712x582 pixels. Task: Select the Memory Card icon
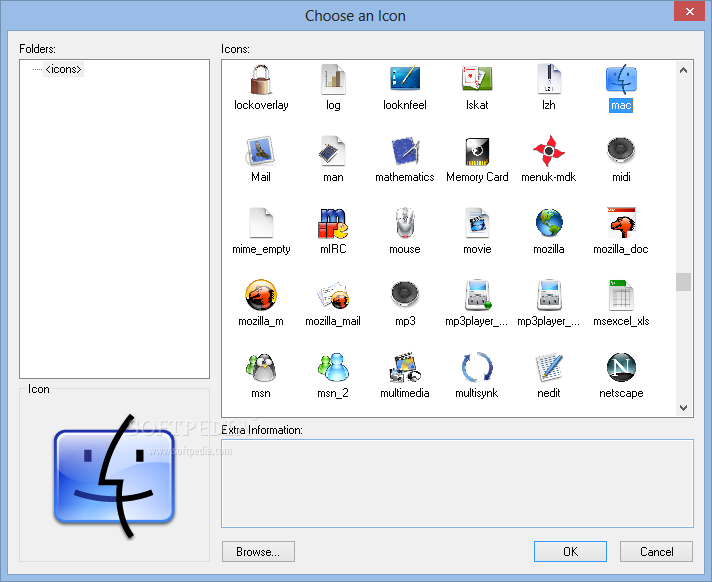(x=477, y=152)
